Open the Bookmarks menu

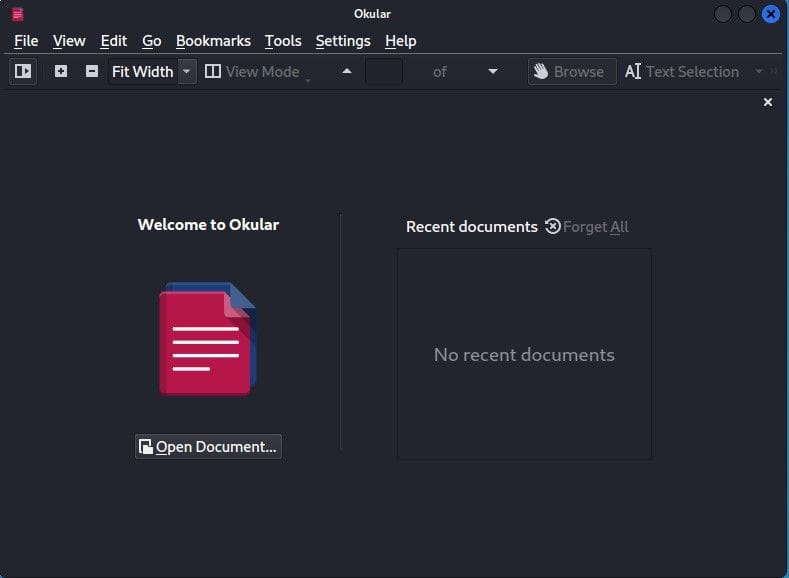tap(213, 41)
